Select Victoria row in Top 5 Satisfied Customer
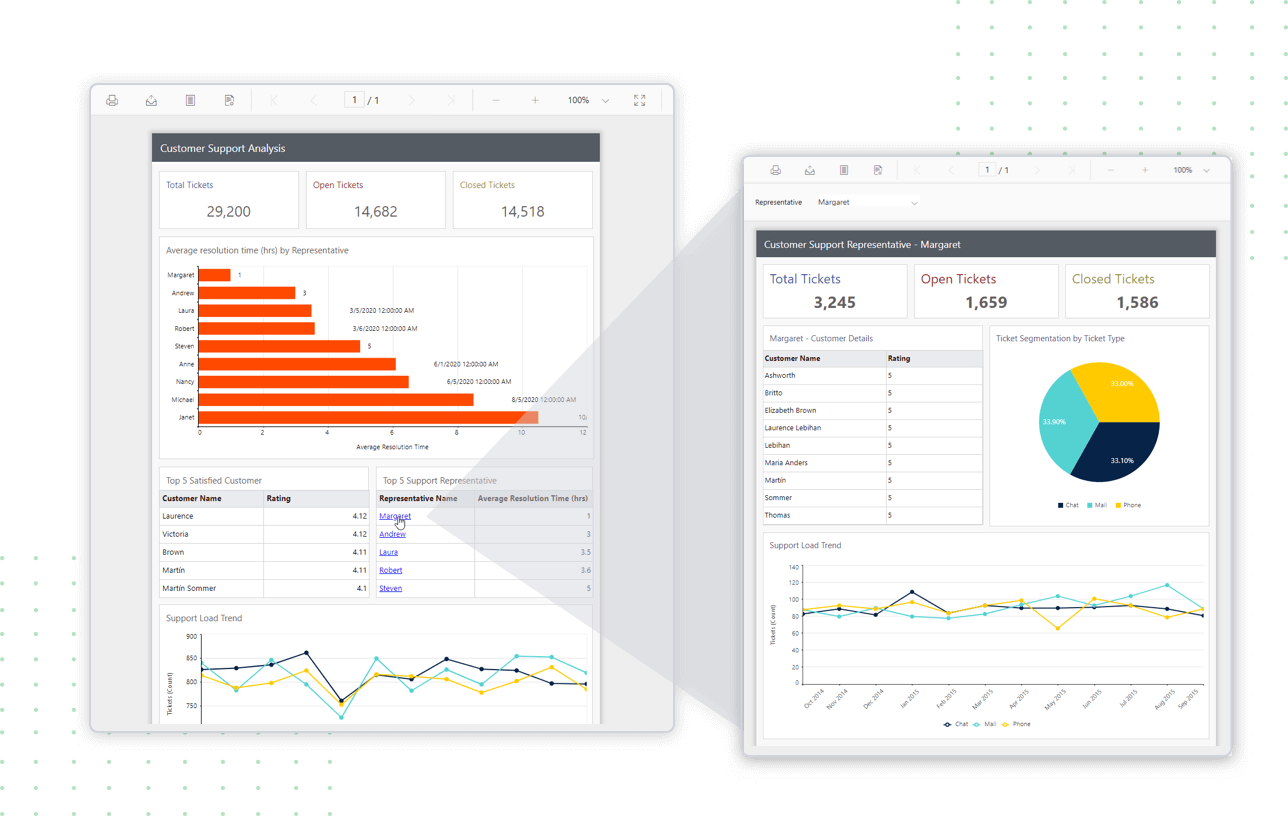The width and height of the screenshot is (1288, 816). pyautogui.click(x=264, y=534)
